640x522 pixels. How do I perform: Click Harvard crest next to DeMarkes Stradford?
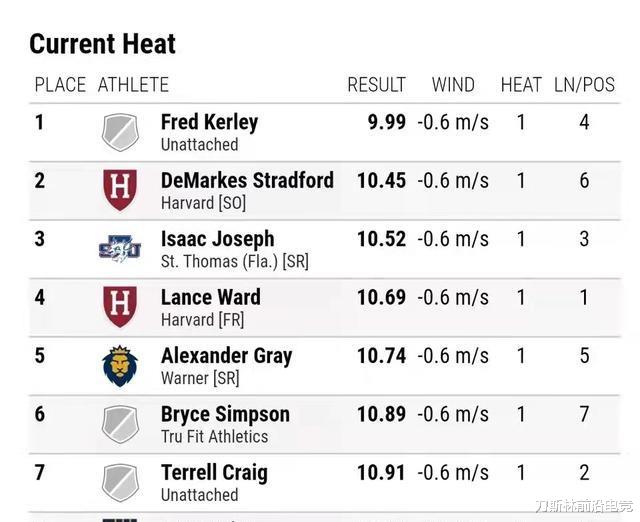120,190
